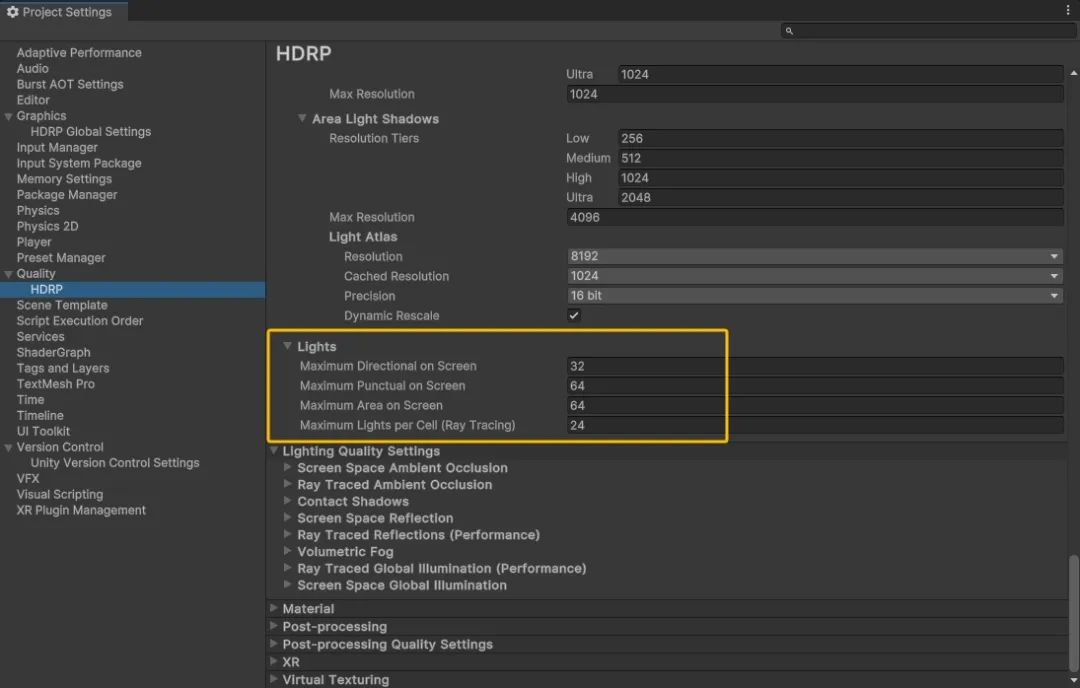Open Editor settings

pos(33,101)
